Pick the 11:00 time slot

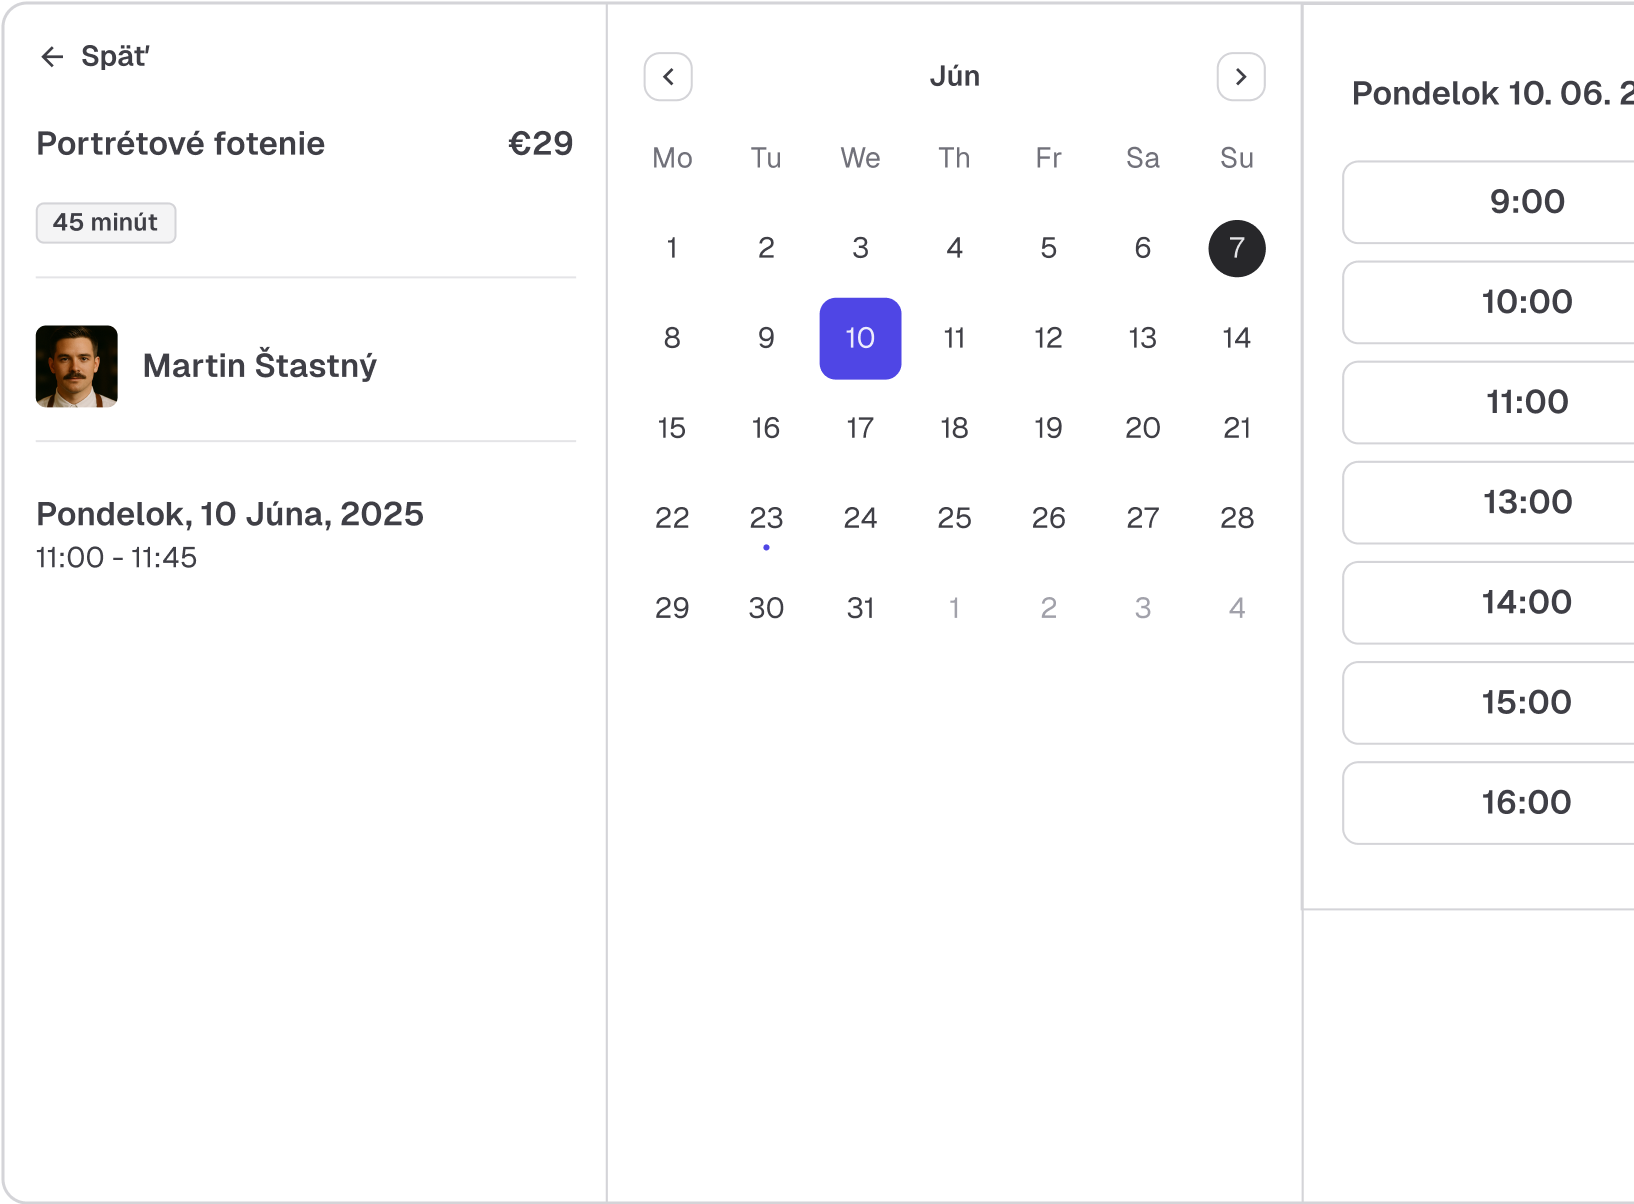point(1526,402)
